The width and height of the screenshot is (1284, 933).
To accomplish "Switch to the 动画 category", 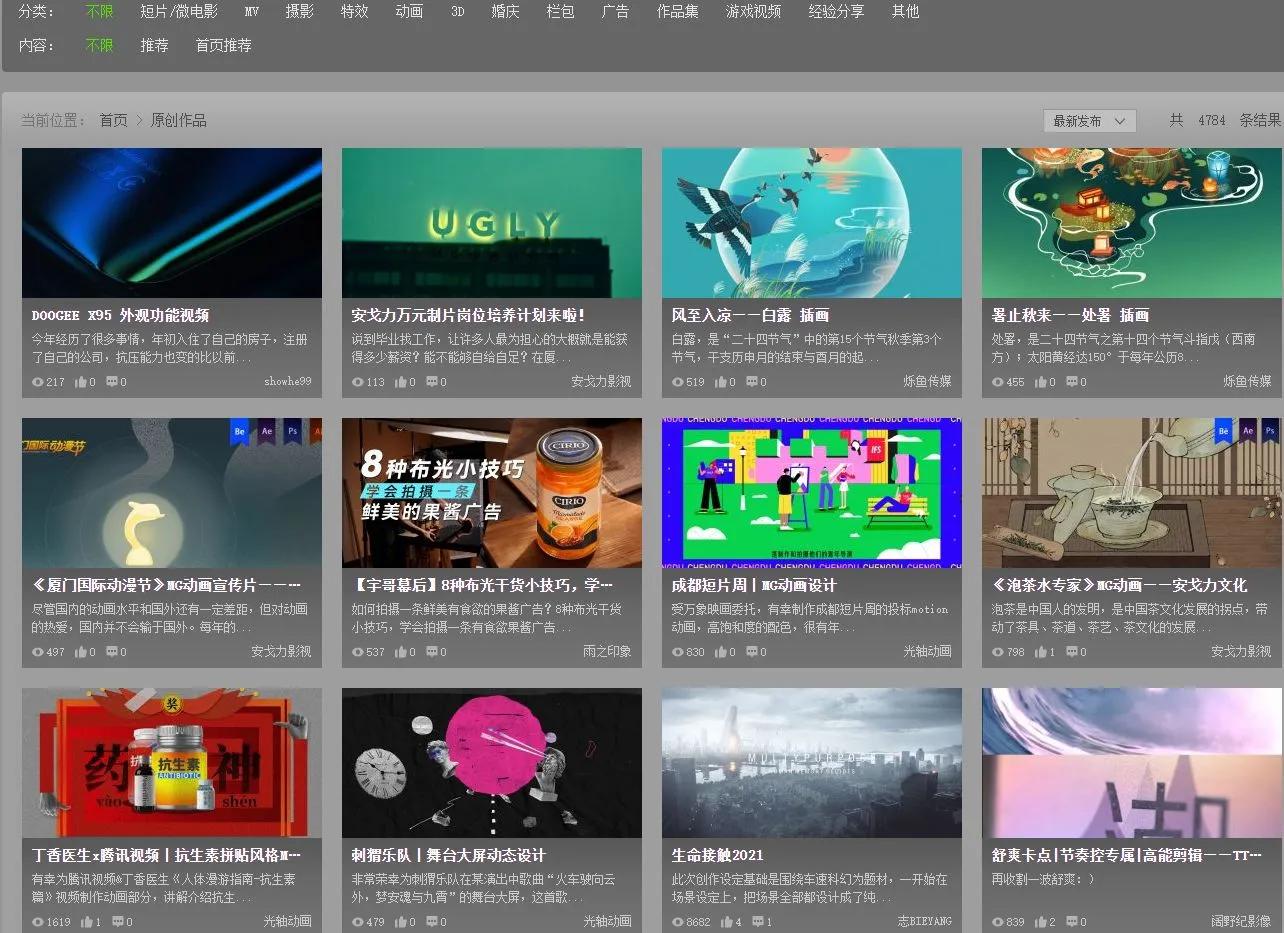I will pyautogui.click(x=409, y=12).
